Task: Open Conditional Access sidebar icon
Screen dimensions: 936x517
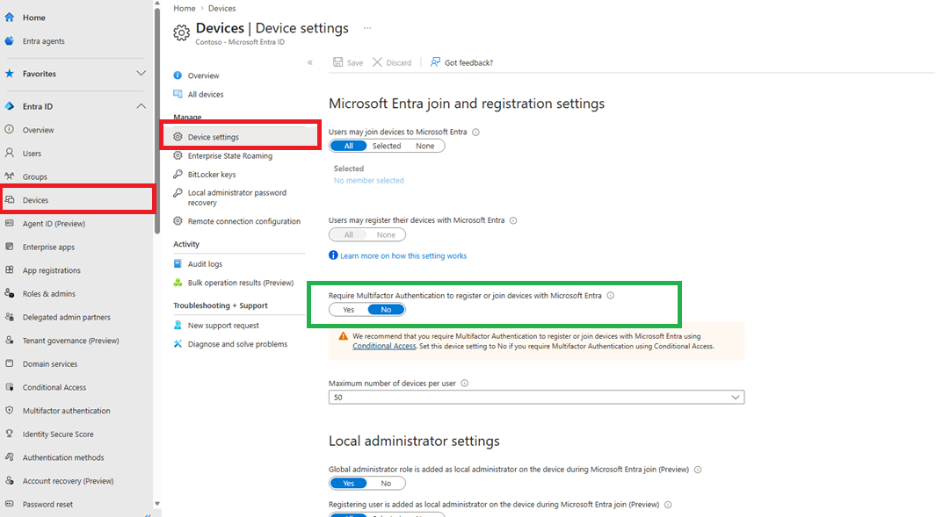Action: (9, 387)
